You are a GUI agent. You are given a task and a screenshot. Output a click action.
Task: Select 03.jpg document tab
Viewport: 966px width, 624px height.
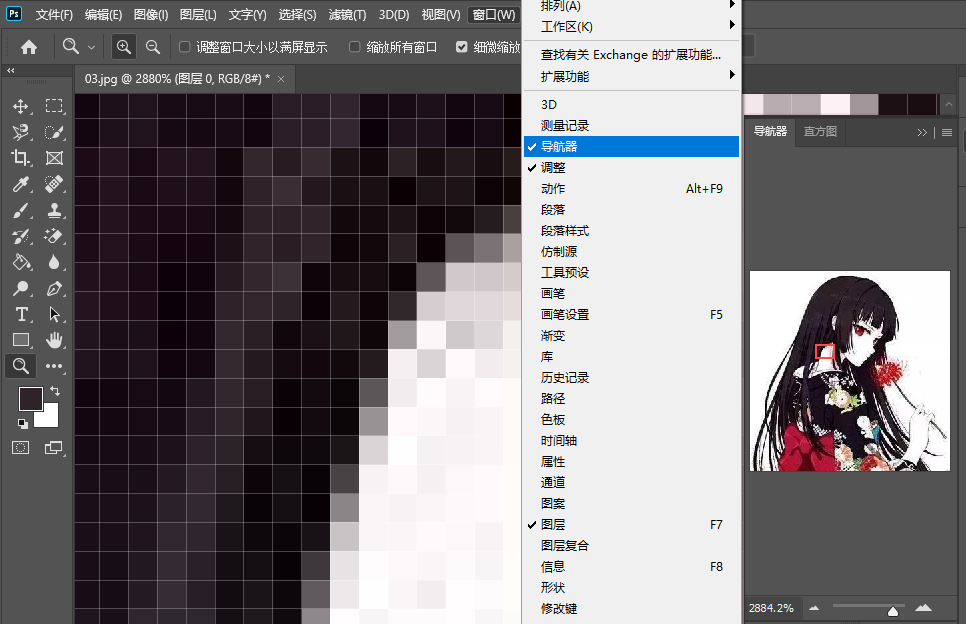(x=177, y=79)
